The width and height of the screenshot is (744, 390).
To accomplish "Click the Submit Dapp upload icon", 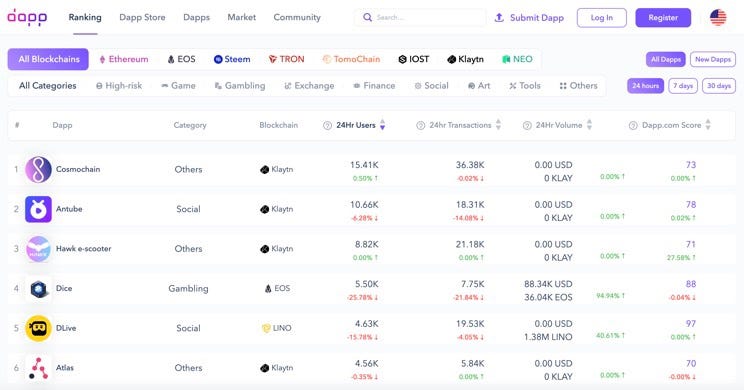I will pyautogui.click(x=499, y=18).
